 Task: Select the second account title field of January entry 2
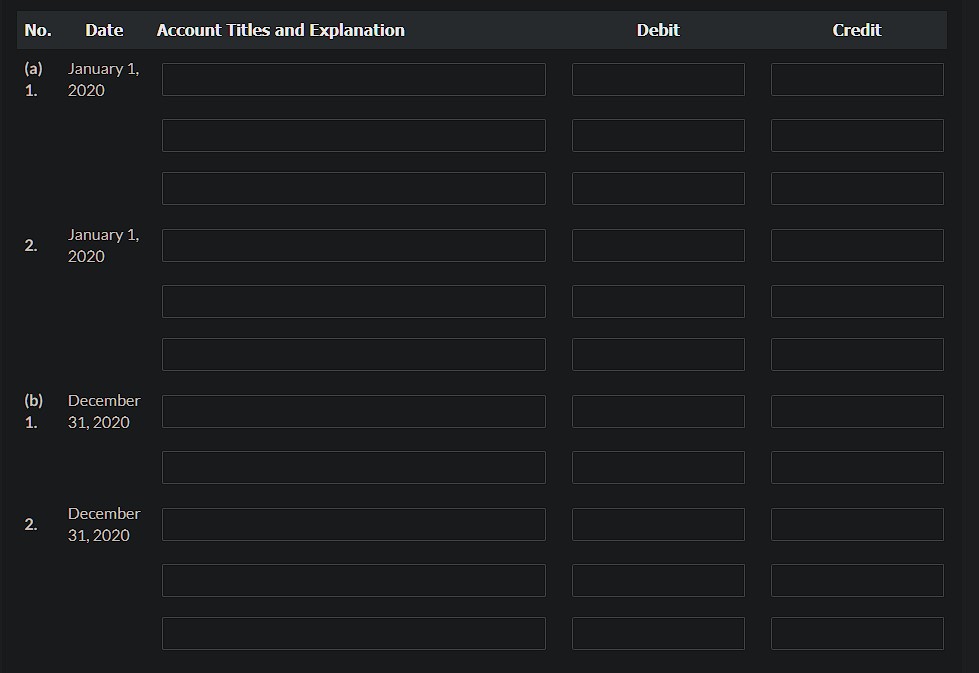pos(353,302)
